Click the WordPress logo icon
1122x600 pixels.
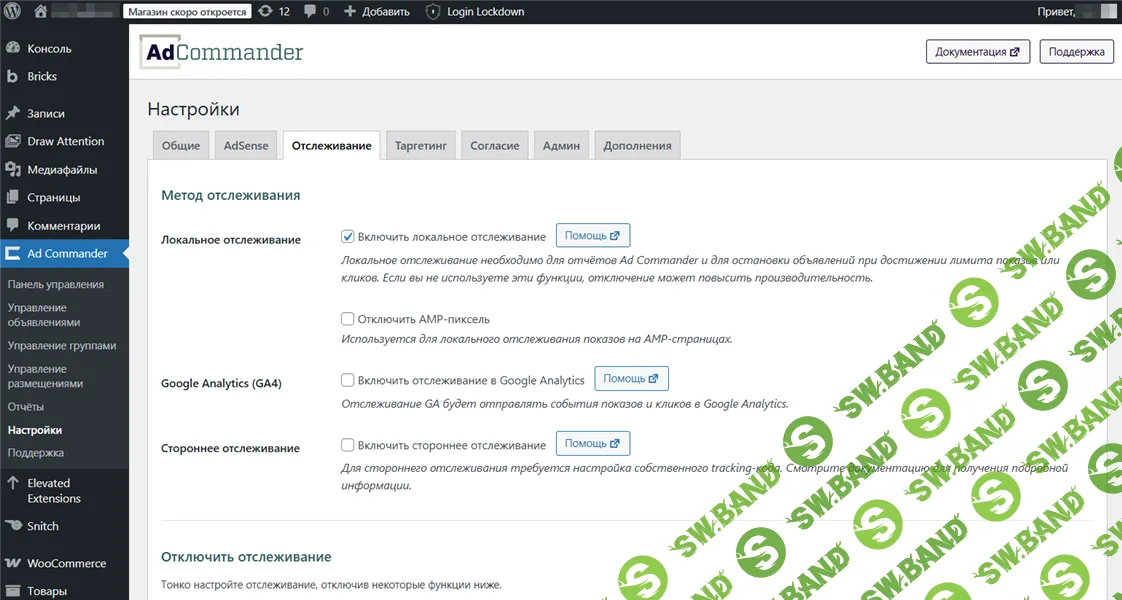coord(13,12)
